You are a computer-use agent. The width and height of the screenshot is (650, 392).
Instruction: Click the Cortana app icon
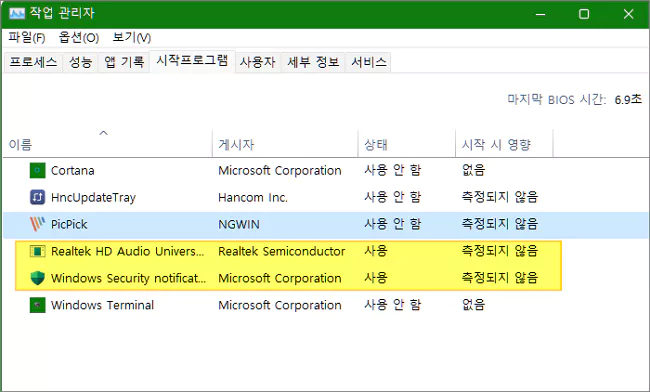click(37, 170)
